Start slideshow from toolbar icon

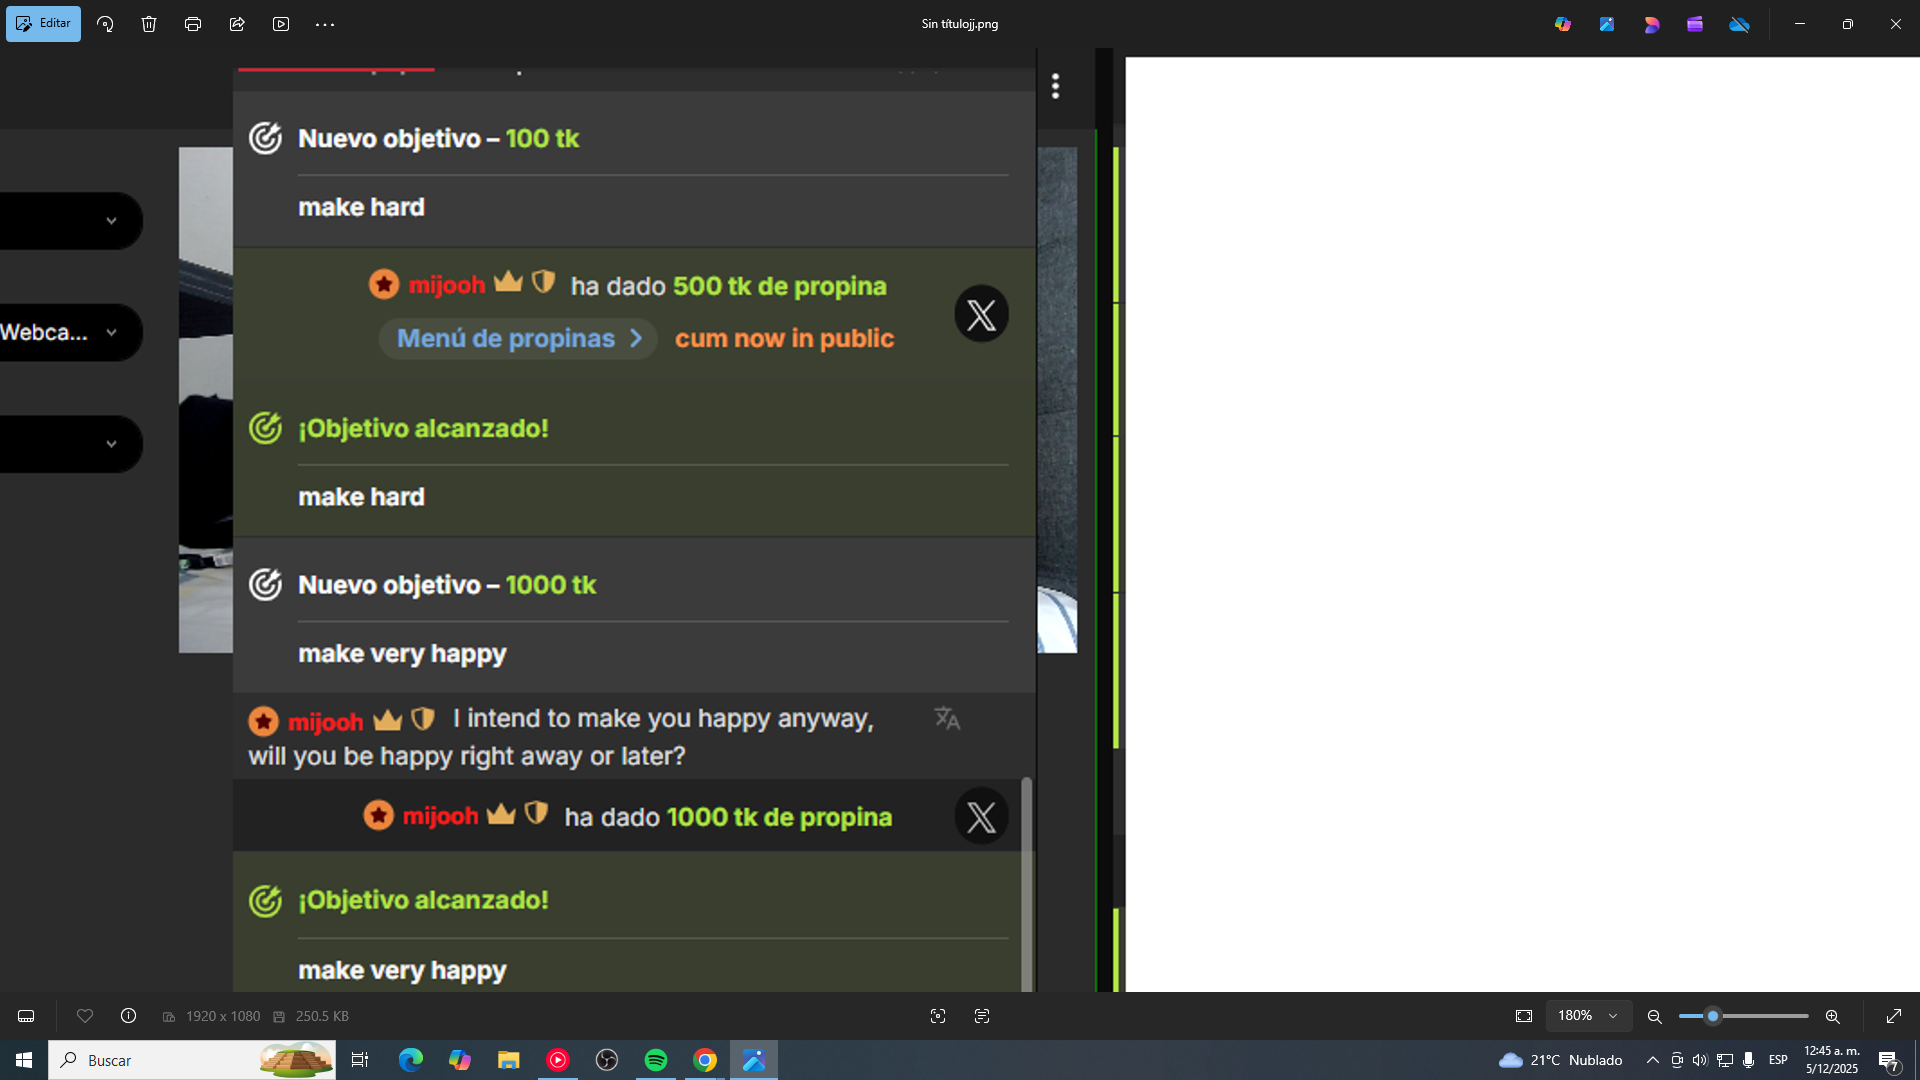click(281, 24)
